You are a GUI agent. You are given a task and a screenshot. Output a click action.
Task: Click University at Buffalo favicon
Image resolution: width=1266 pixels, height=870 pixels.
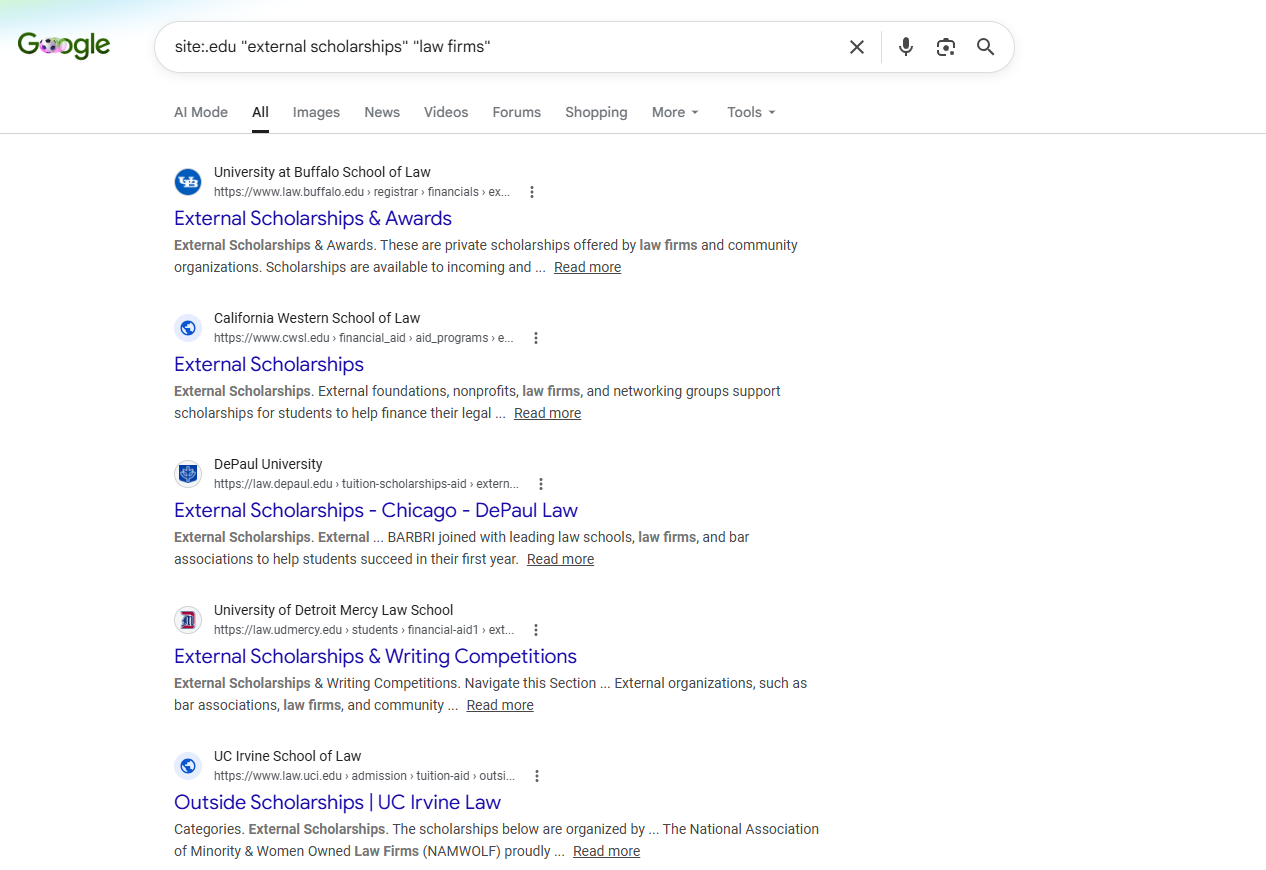[188, 182]
